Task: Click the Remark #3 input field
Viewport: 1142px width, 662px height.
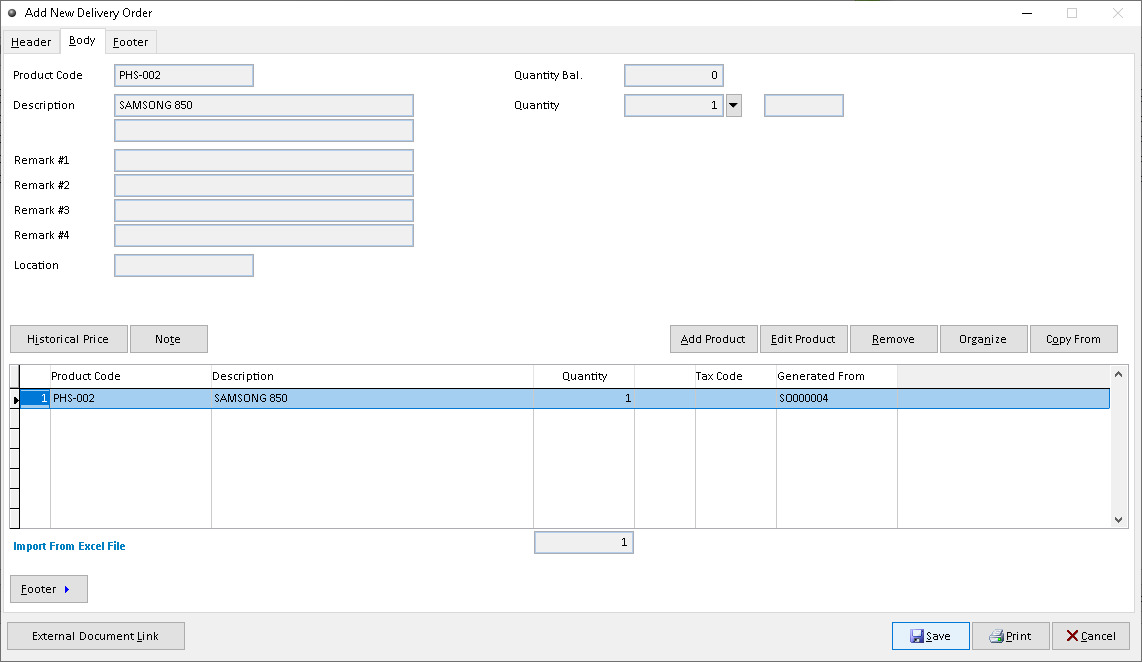Action: point(264,210)
